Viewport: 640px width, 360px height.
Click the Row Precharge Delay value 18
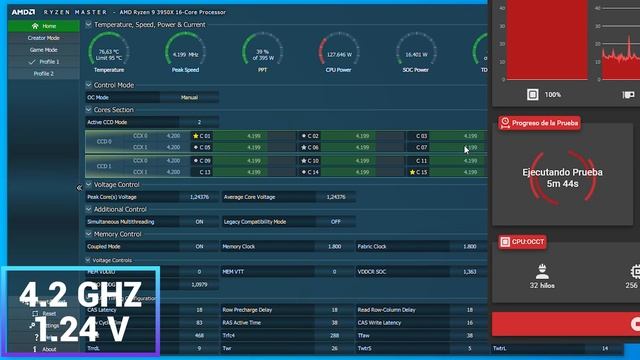pyautogui.click(x=335, y=310)
